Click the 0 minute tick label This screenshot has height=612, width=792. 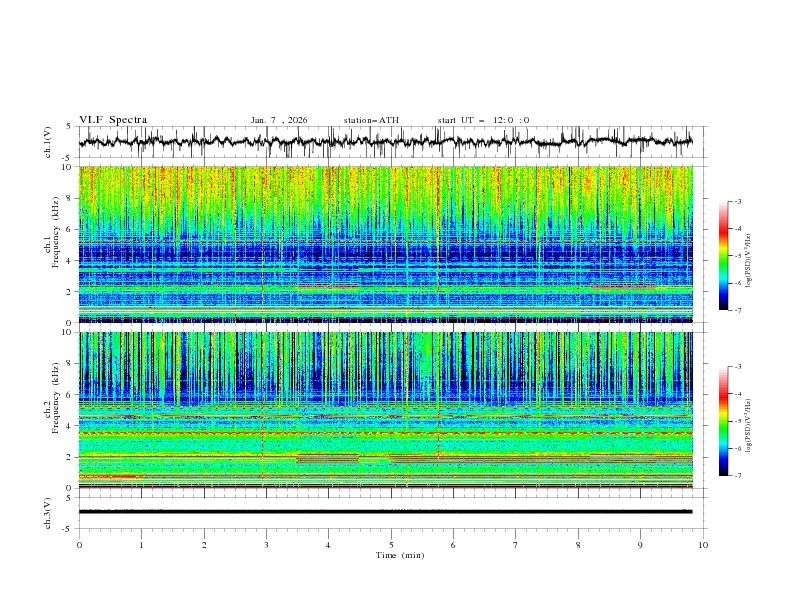(x=79, y=545)
